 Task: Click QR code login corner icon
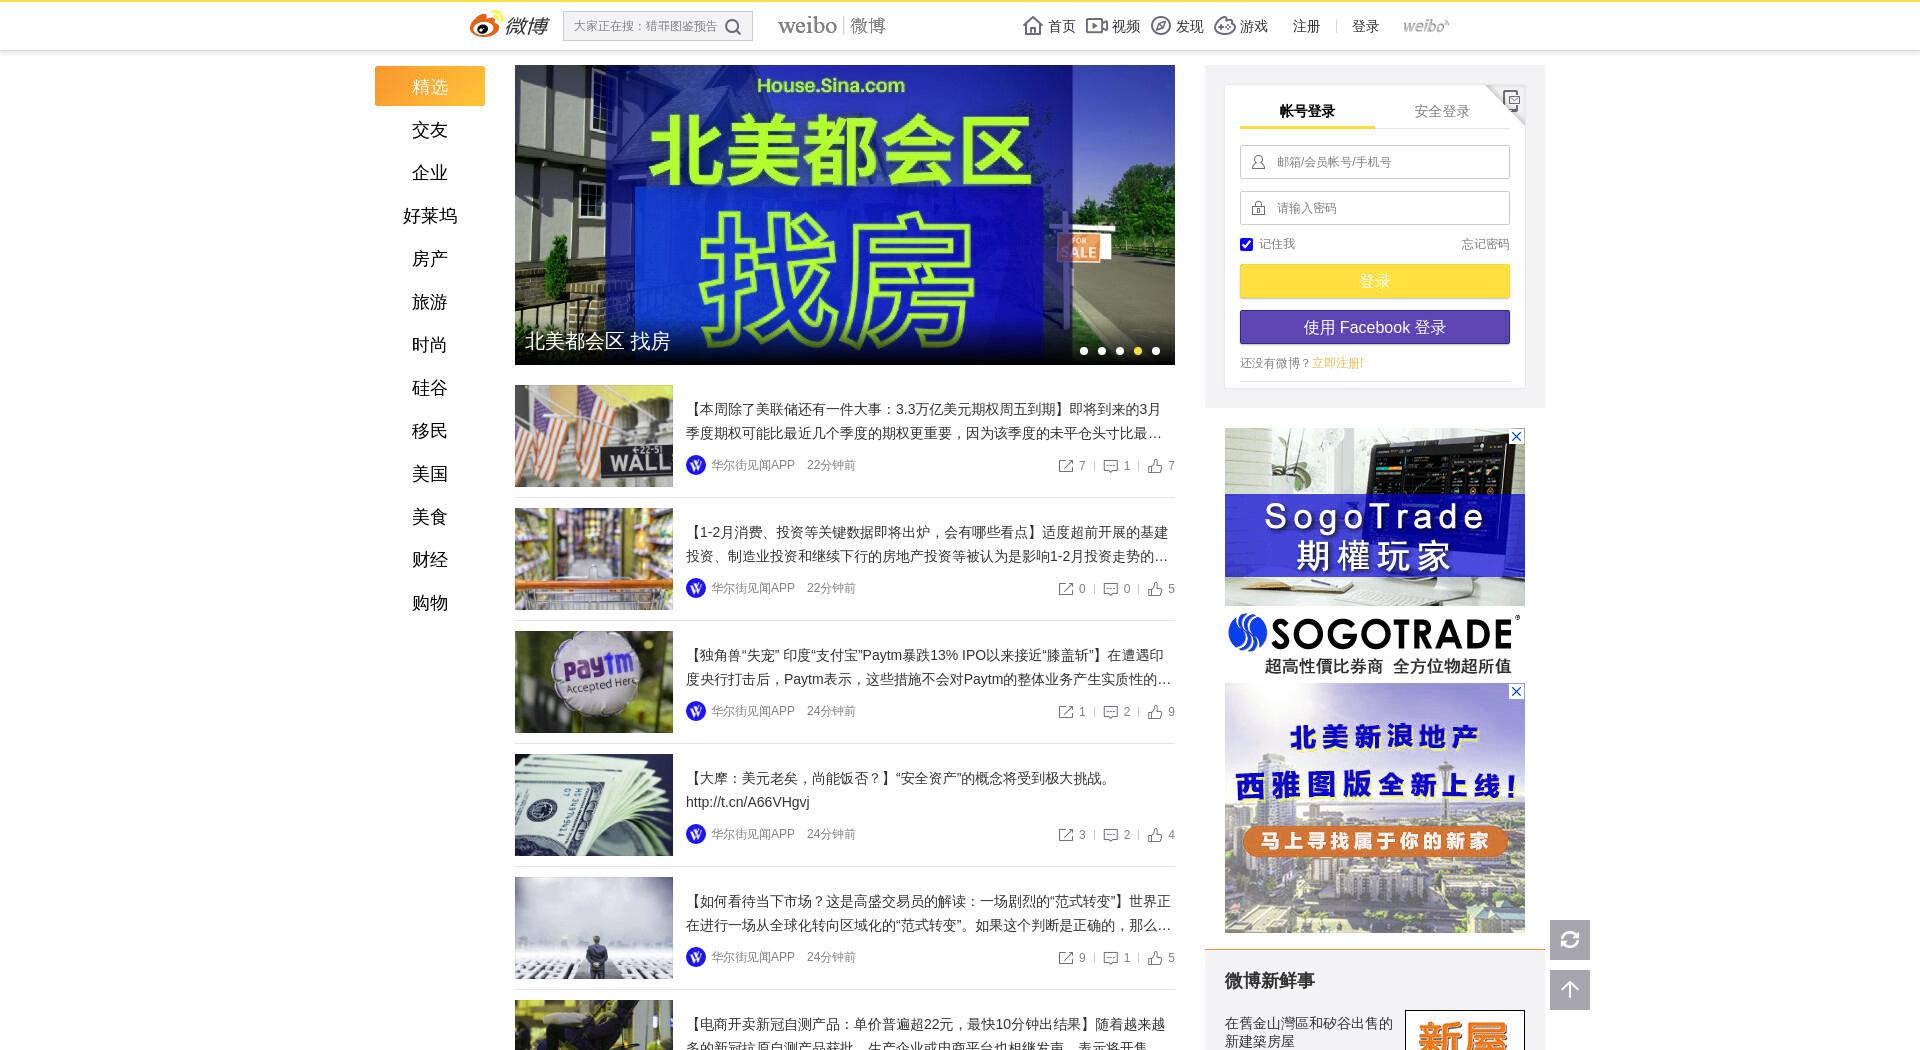click(1510, 100)
